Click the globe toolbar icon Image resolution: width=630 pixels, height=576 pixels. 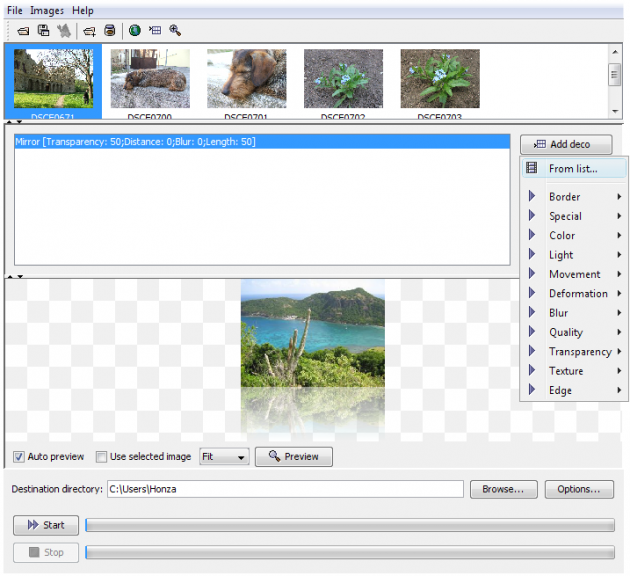pyautogui.click(x=135, y=30)
